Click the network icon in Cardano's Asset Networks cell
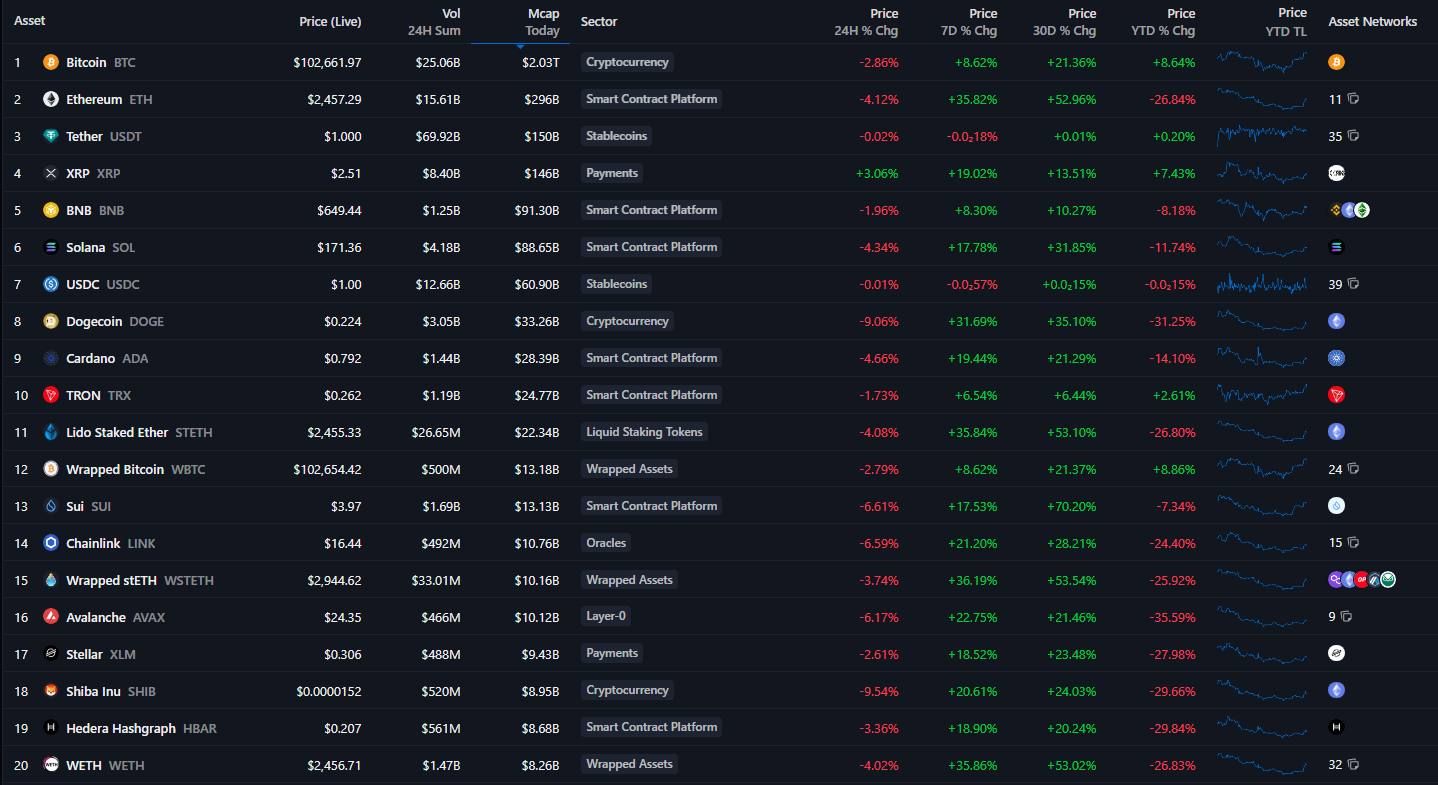The height and width of the screenshot is (785, 1438). [x=1336, y=358]
